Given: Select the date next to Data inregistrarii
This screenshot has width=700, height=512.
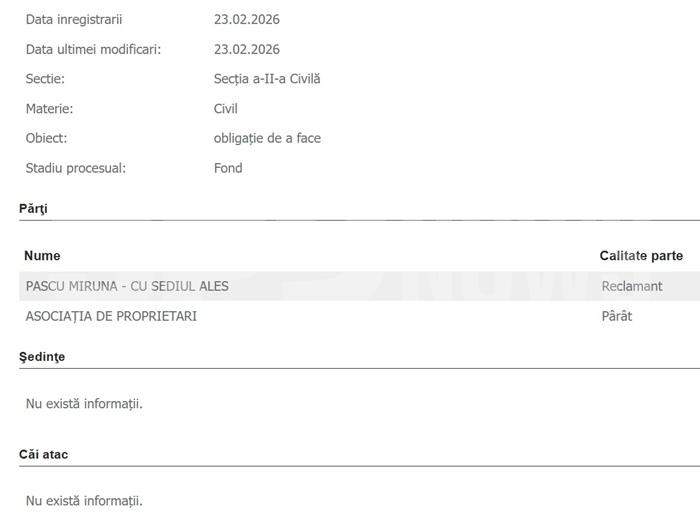Looking at the screenshot, I should [246, 19].
